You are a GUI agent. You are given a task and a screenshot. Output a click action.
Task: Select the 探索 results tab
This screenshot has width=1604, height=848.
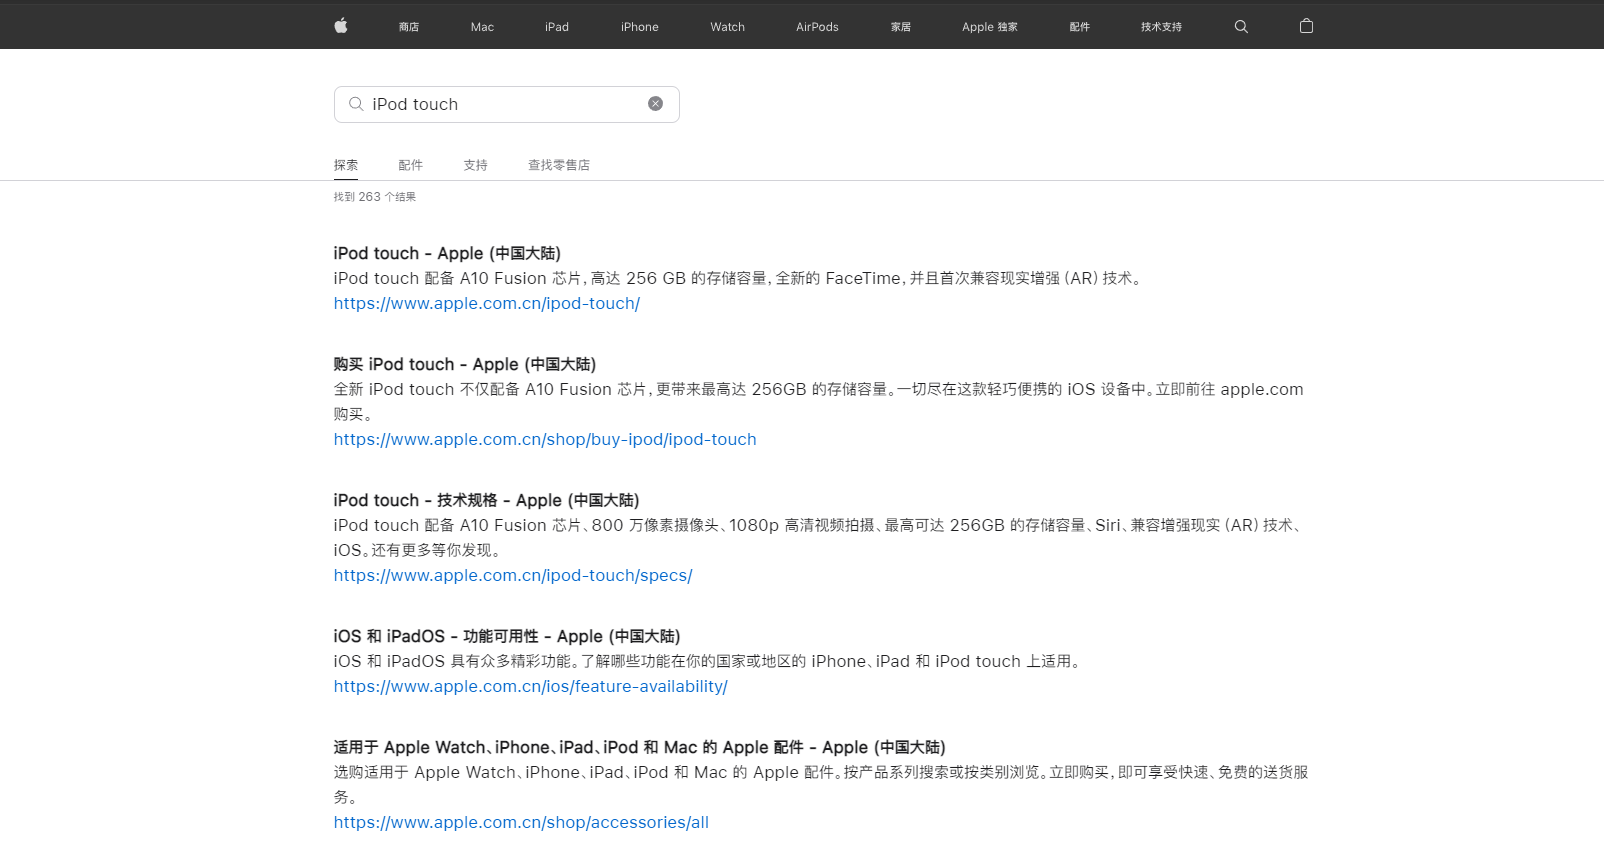[346, 165]
